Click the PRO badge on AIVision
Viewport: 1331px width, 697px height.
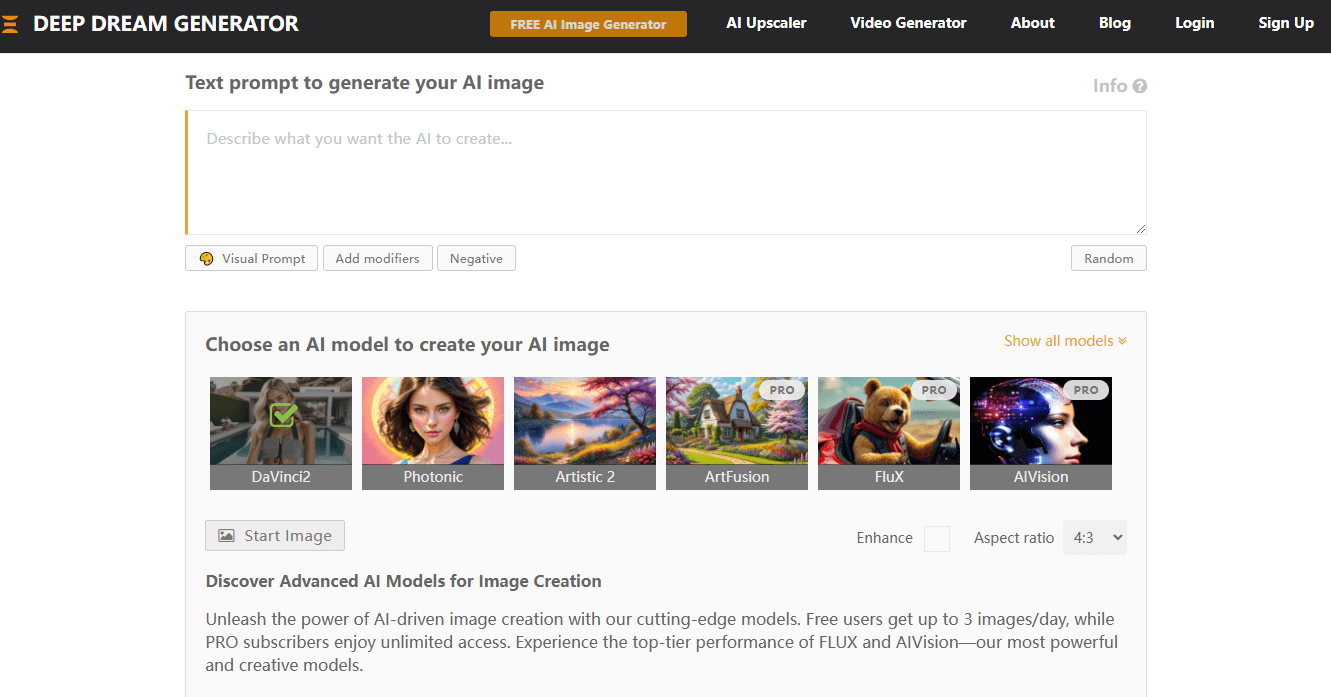pyautogui.click(x=1086, y=390)
